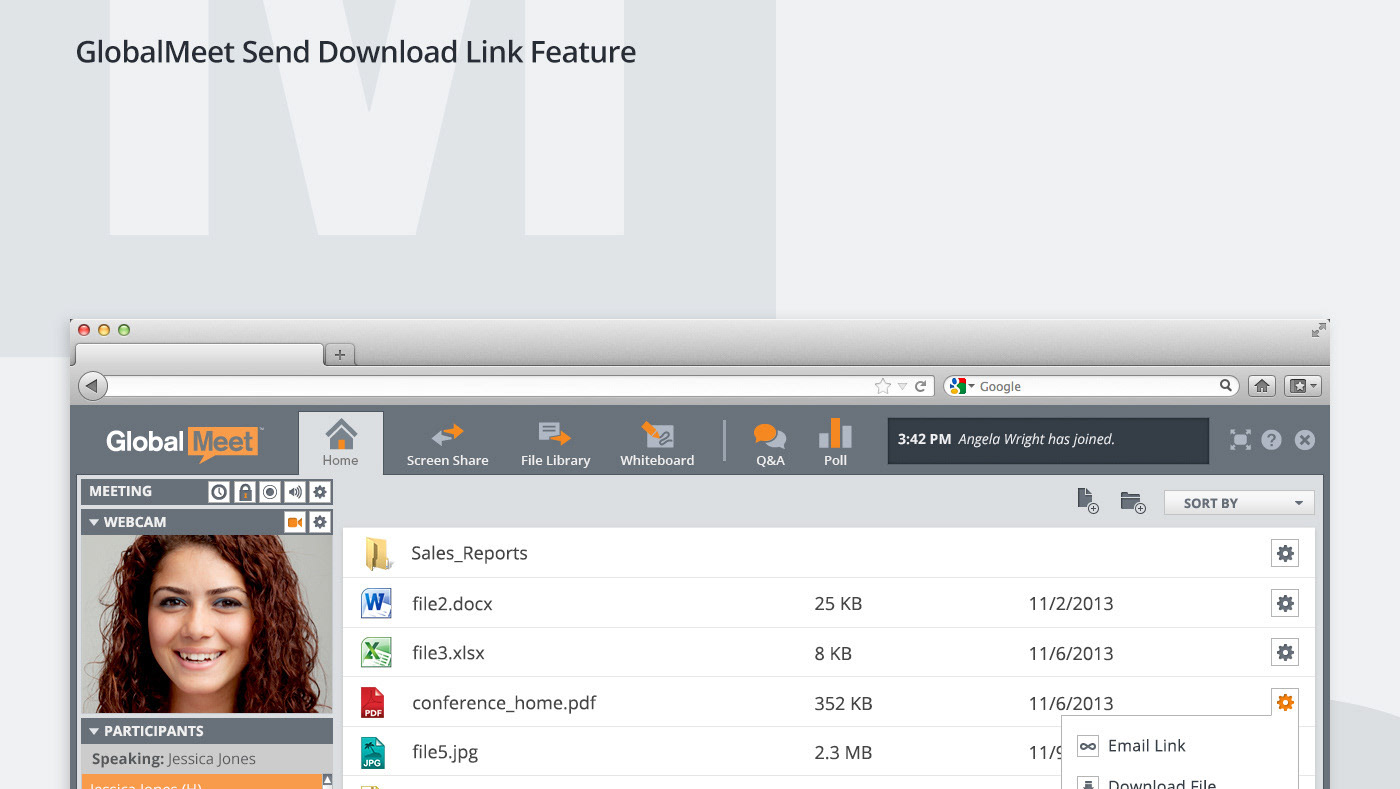Collapse the Webcam panel
The height and width of the screenshot is (789, 1400).
pyautogui.click(x=95, y=522)
